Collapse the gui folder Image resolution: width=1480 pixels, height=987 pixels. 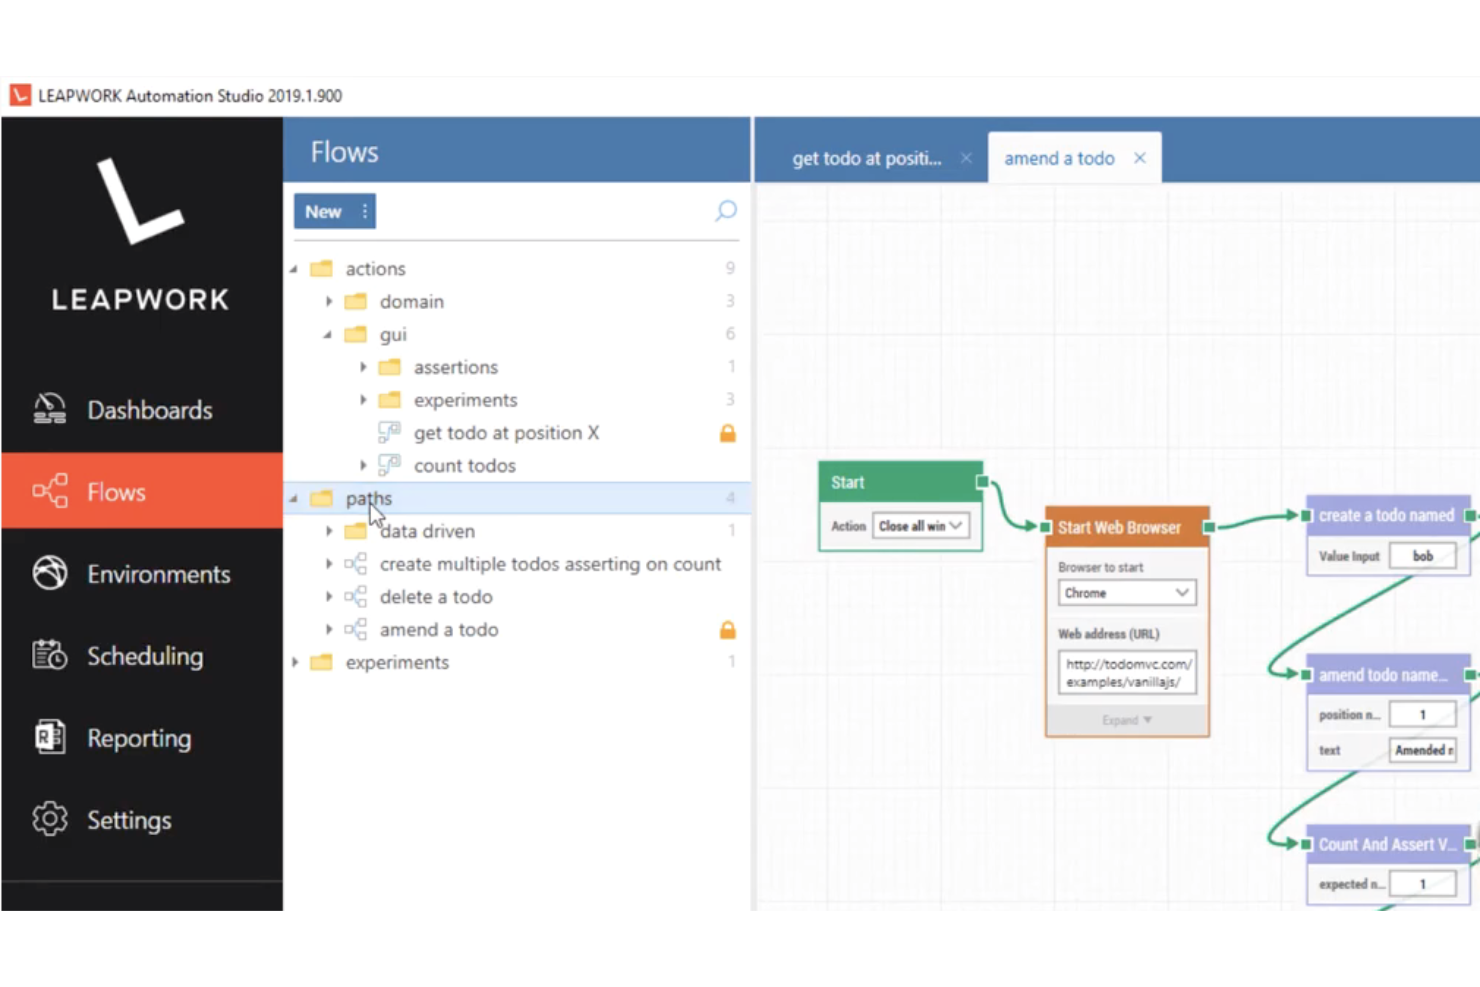tap(328, 335)
